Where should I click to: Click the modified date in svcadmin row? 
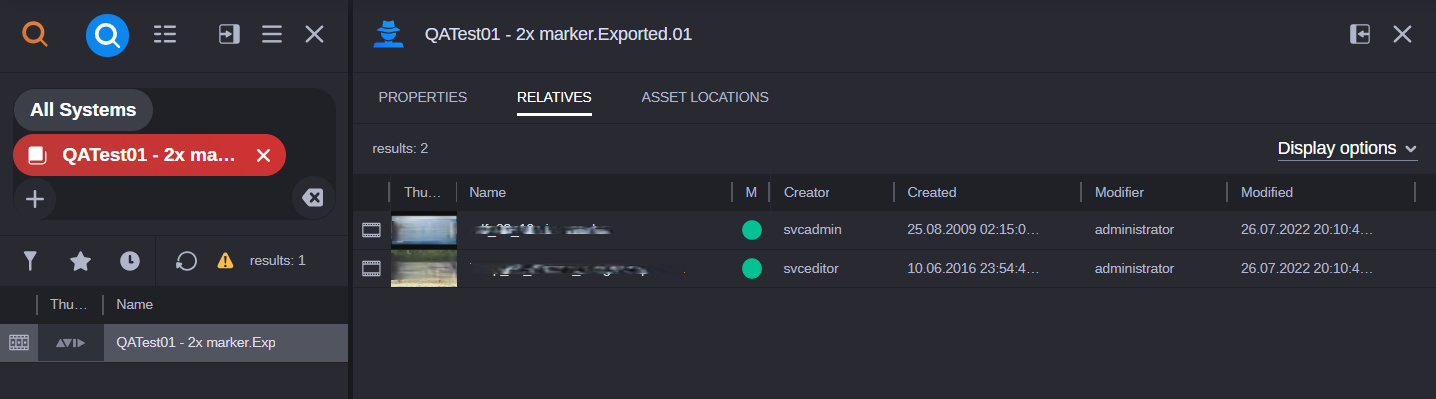1307,230
